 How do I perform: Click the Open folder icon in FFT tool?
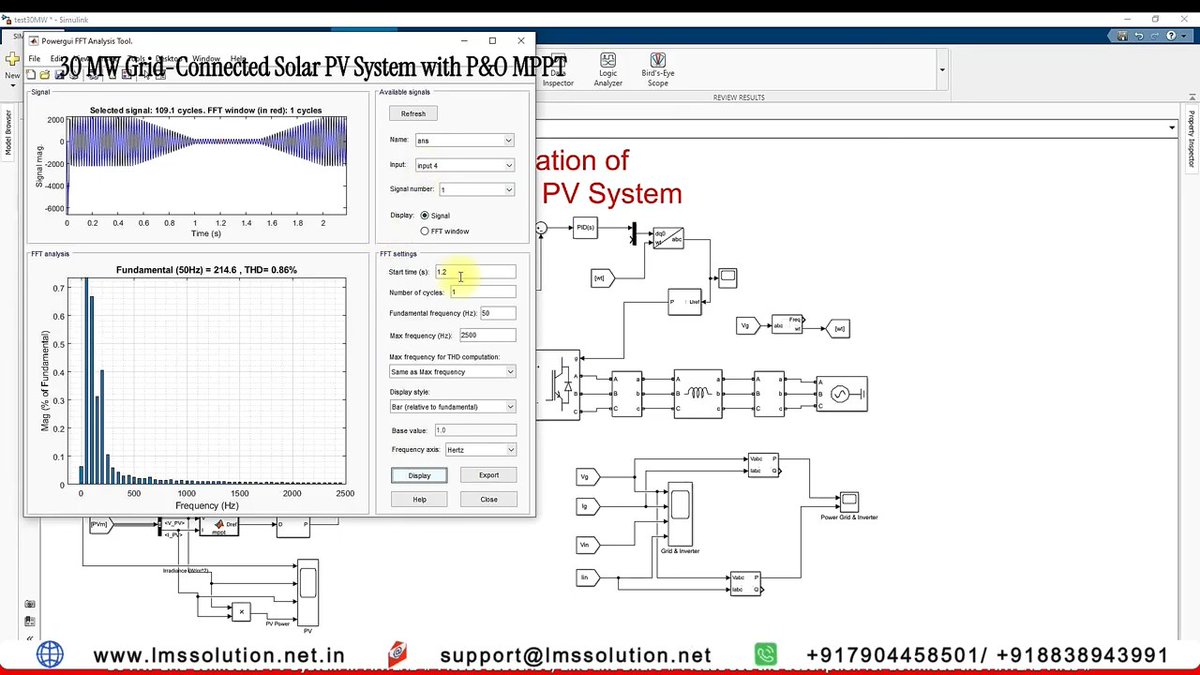[x=44, y=74]
